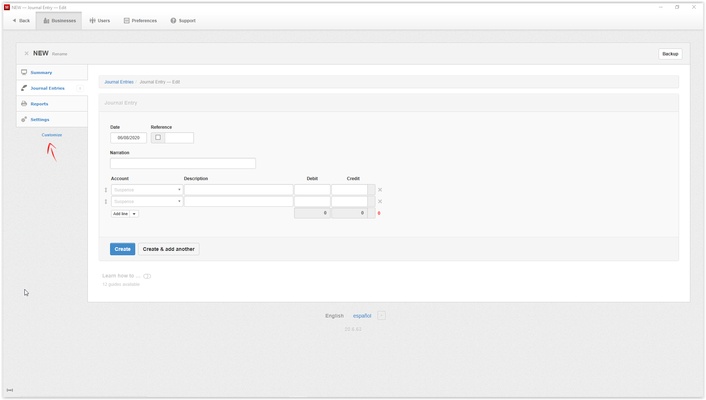Screen dimensions: 706x400
Task: Expand the Add line dropdown arrow
Action: tap(134, 214)
